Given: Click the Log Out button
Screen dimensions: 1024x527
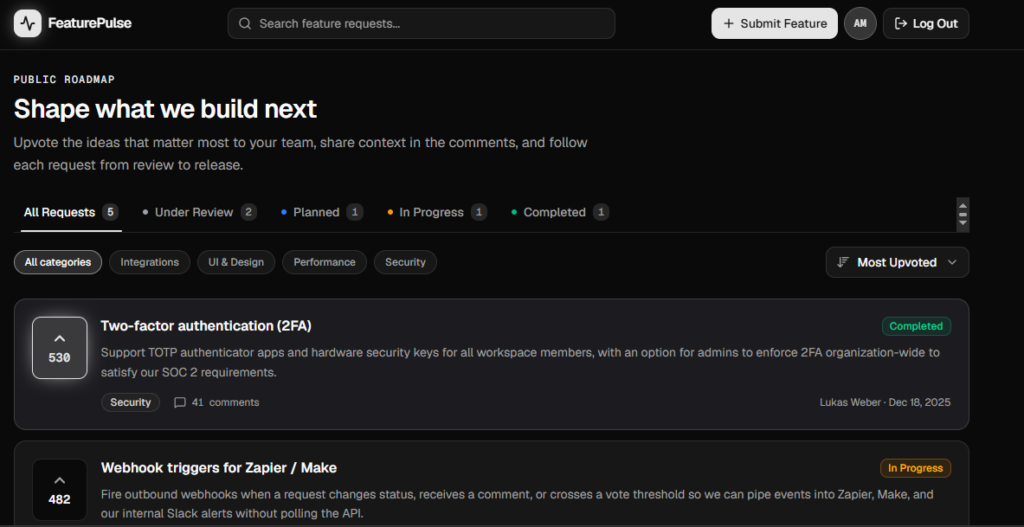Looking at the screenshot, I should (926, 24).
